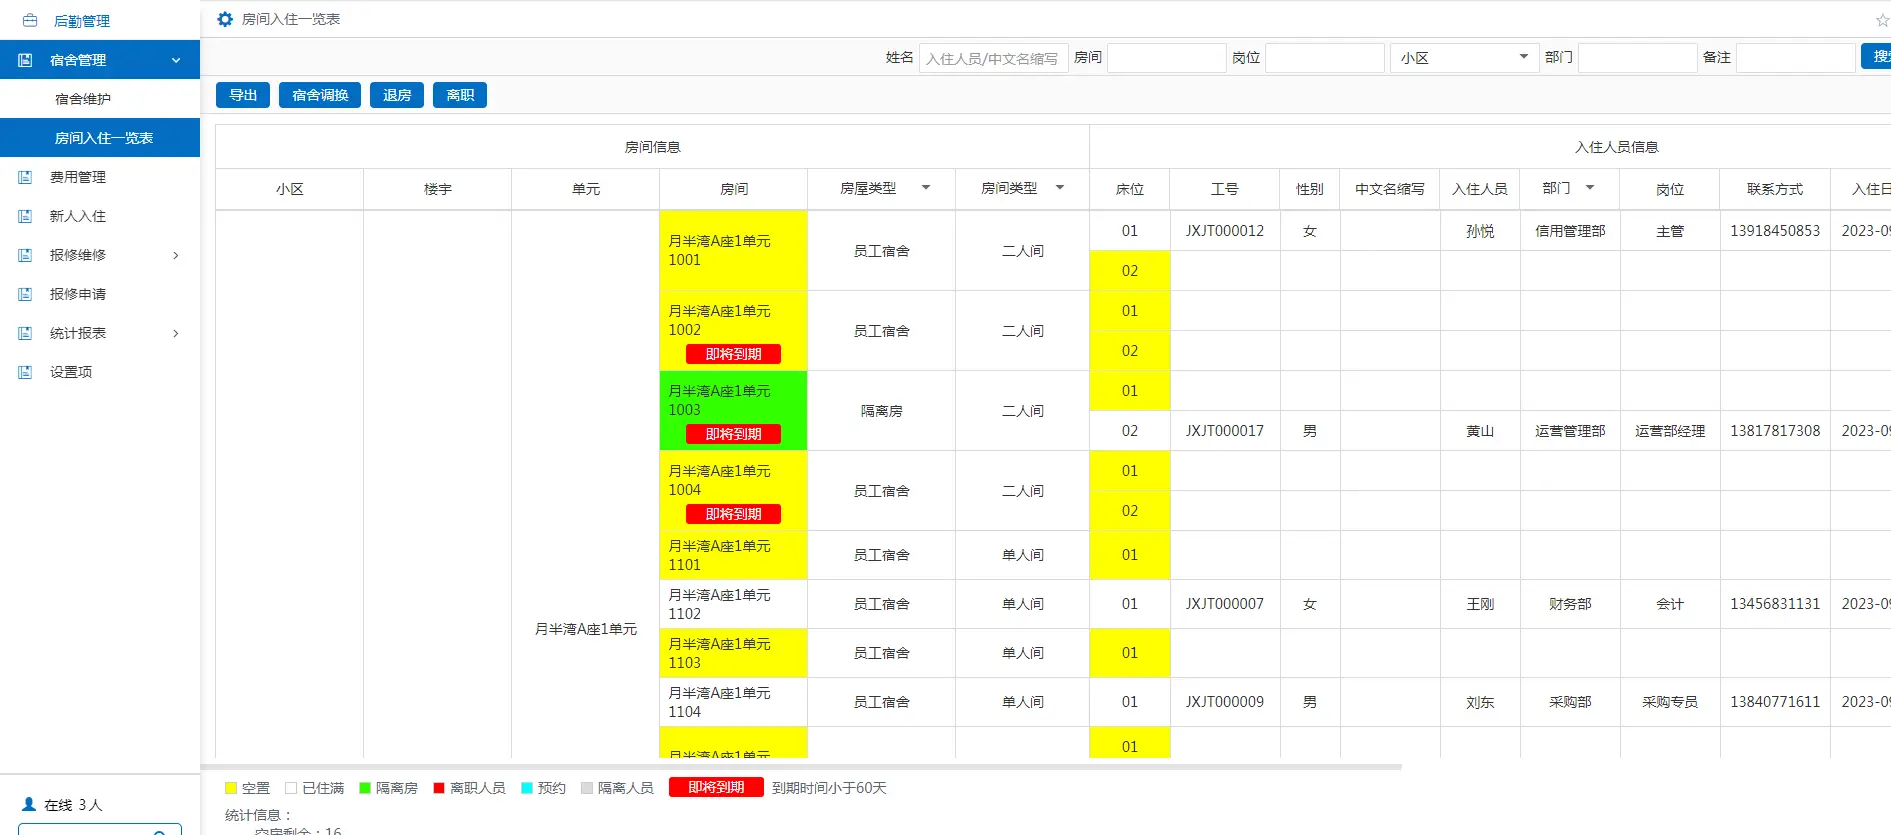Focus the 姓名 search input field

(x=993, y=58)
